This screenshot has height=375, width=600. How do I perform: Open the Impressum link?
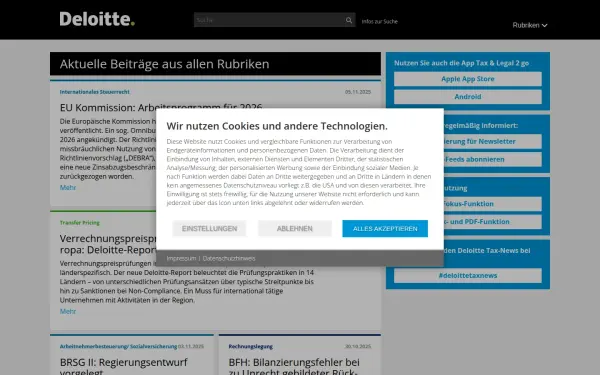coord(181,258)
